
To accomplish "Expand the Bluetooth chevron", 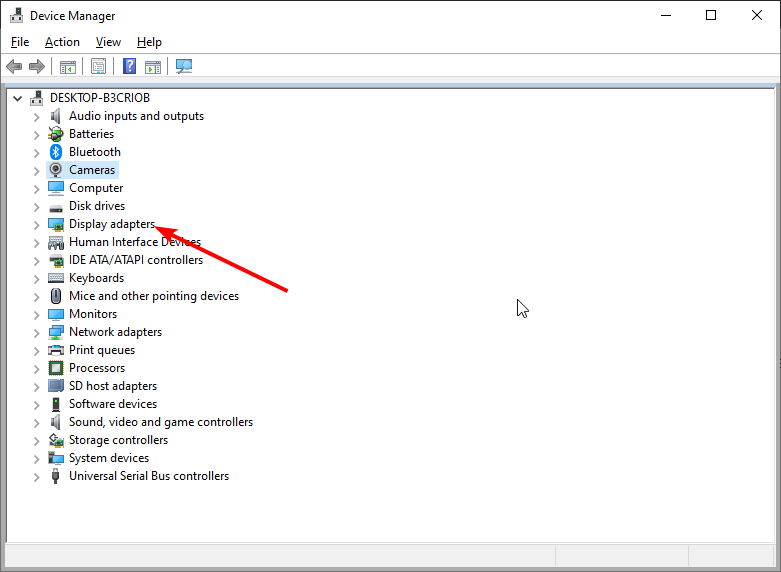I will [x=36, y=153].
